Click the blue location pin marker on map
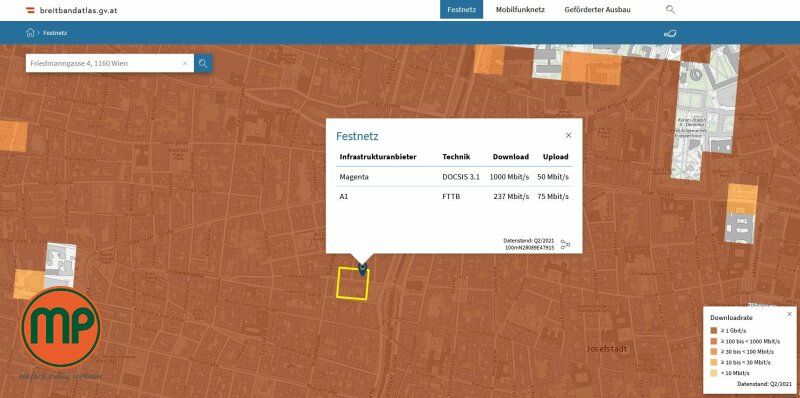 click(362, 269)
